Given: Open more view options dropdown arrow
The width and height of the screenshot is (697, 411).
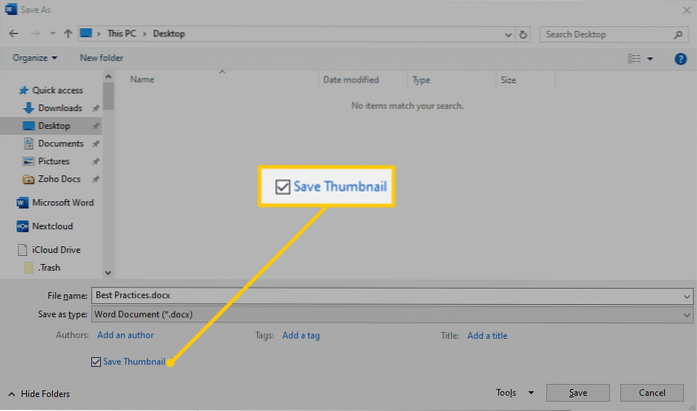Looking at the screenshot, I should pyautogui.click(x=650, y=59).
